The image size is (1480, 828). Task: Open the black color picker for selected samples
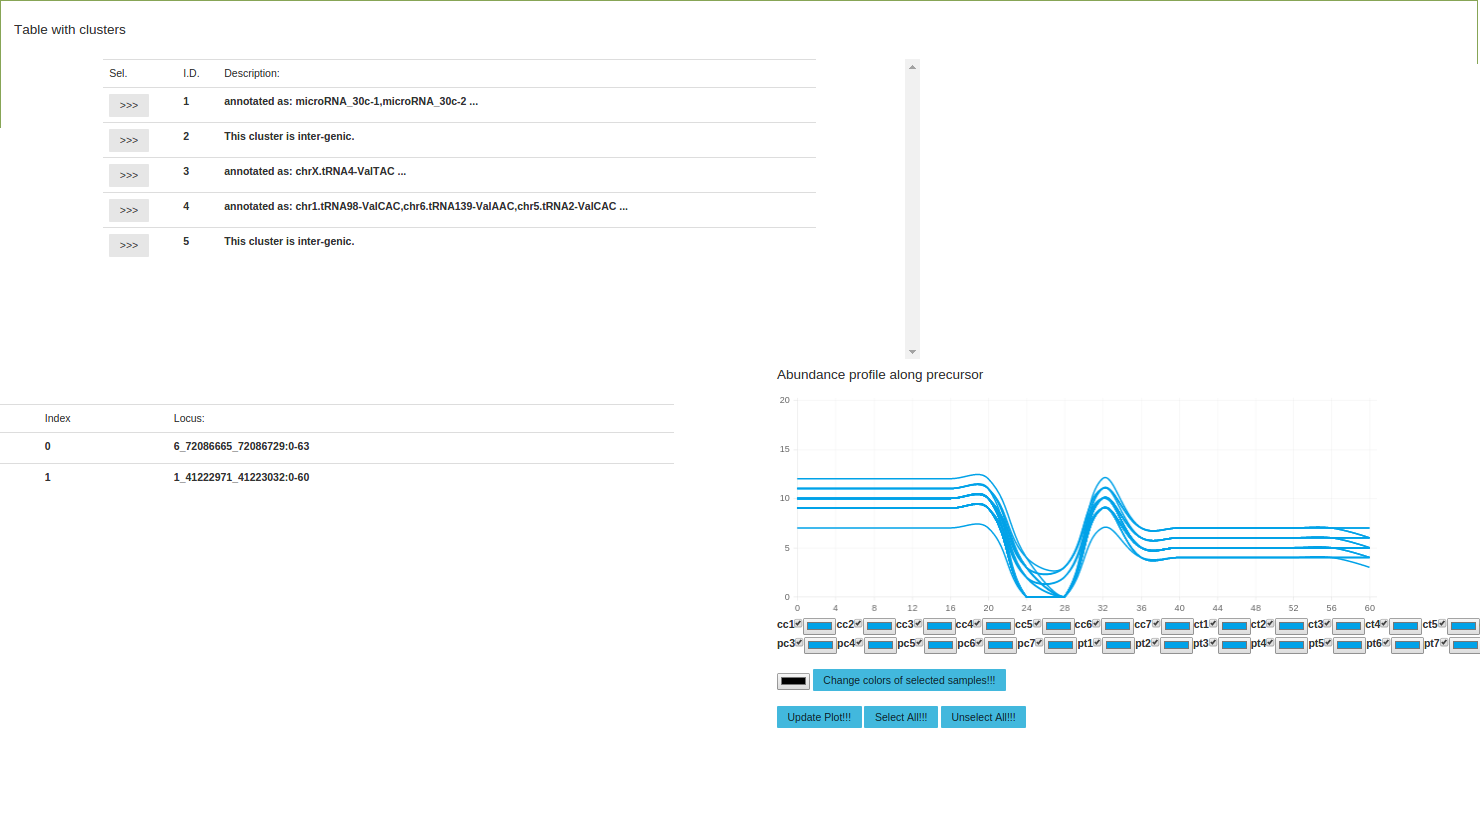tap(793, 681)
